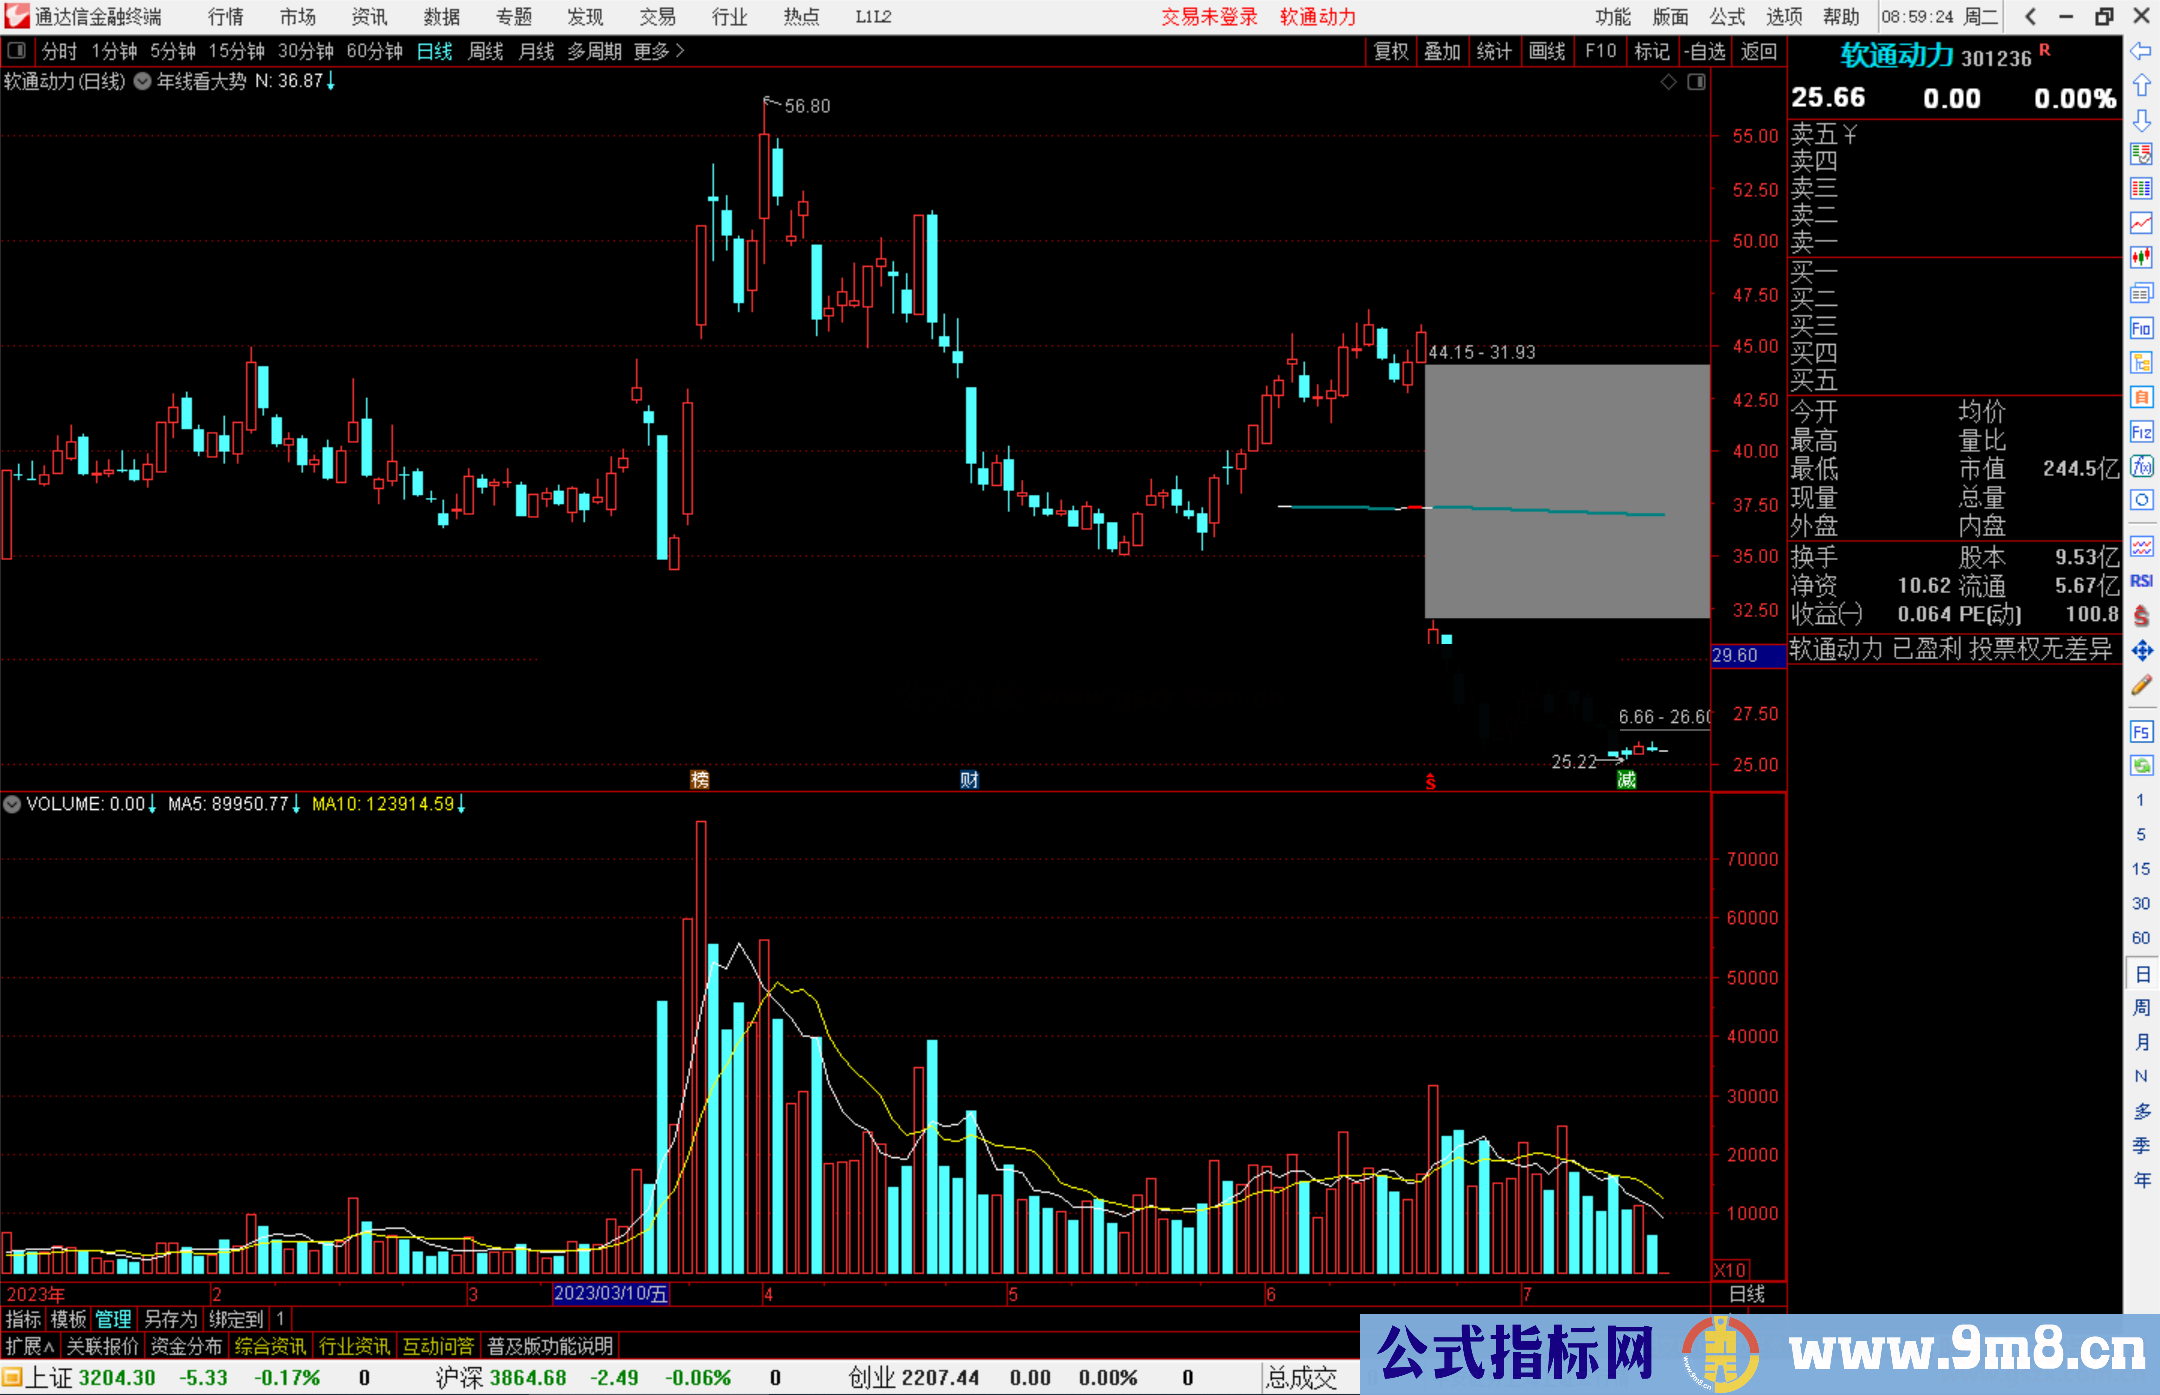Toggle the VOLUME indicator circle button

point(12,804)
